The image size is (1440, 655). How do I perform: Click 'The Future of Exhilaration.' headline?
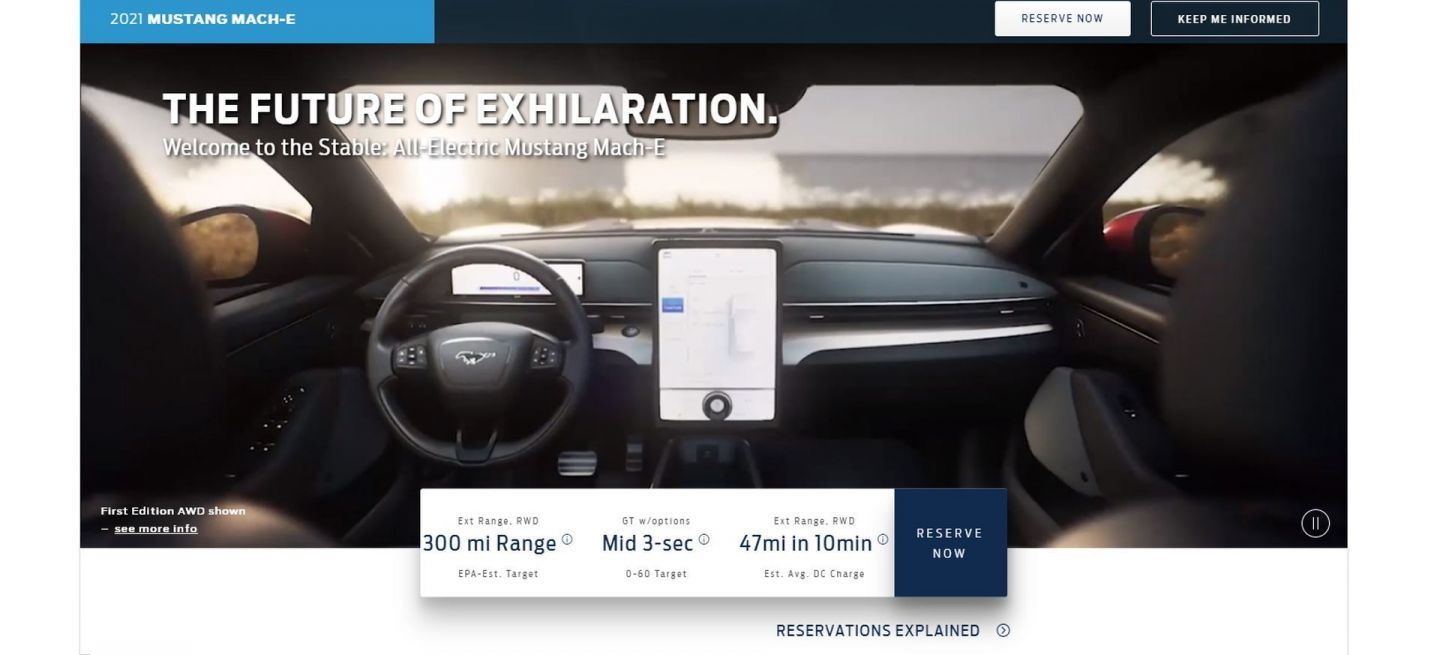tap(470, 109)
